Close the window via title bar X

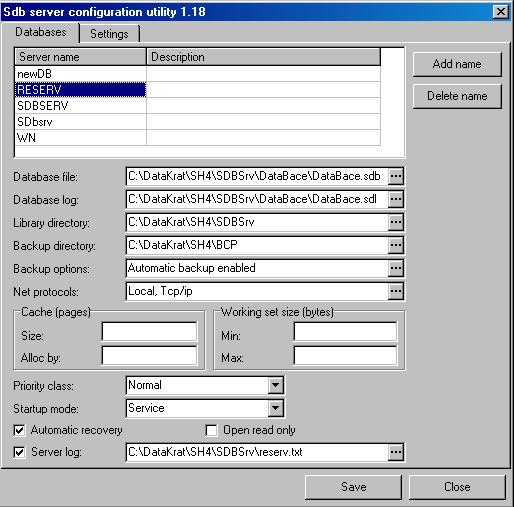pyautogui.click(x=501, y=12)
